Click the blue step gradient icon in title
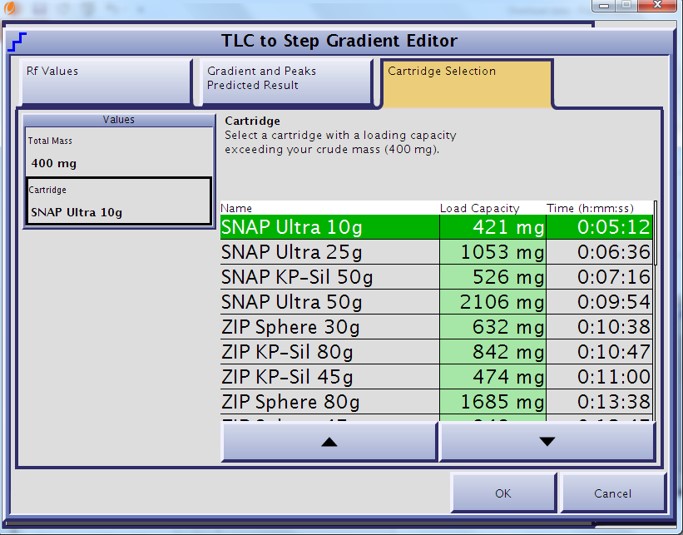The width and height of the screenshot is (683, 535). click(x=17, y=42)
